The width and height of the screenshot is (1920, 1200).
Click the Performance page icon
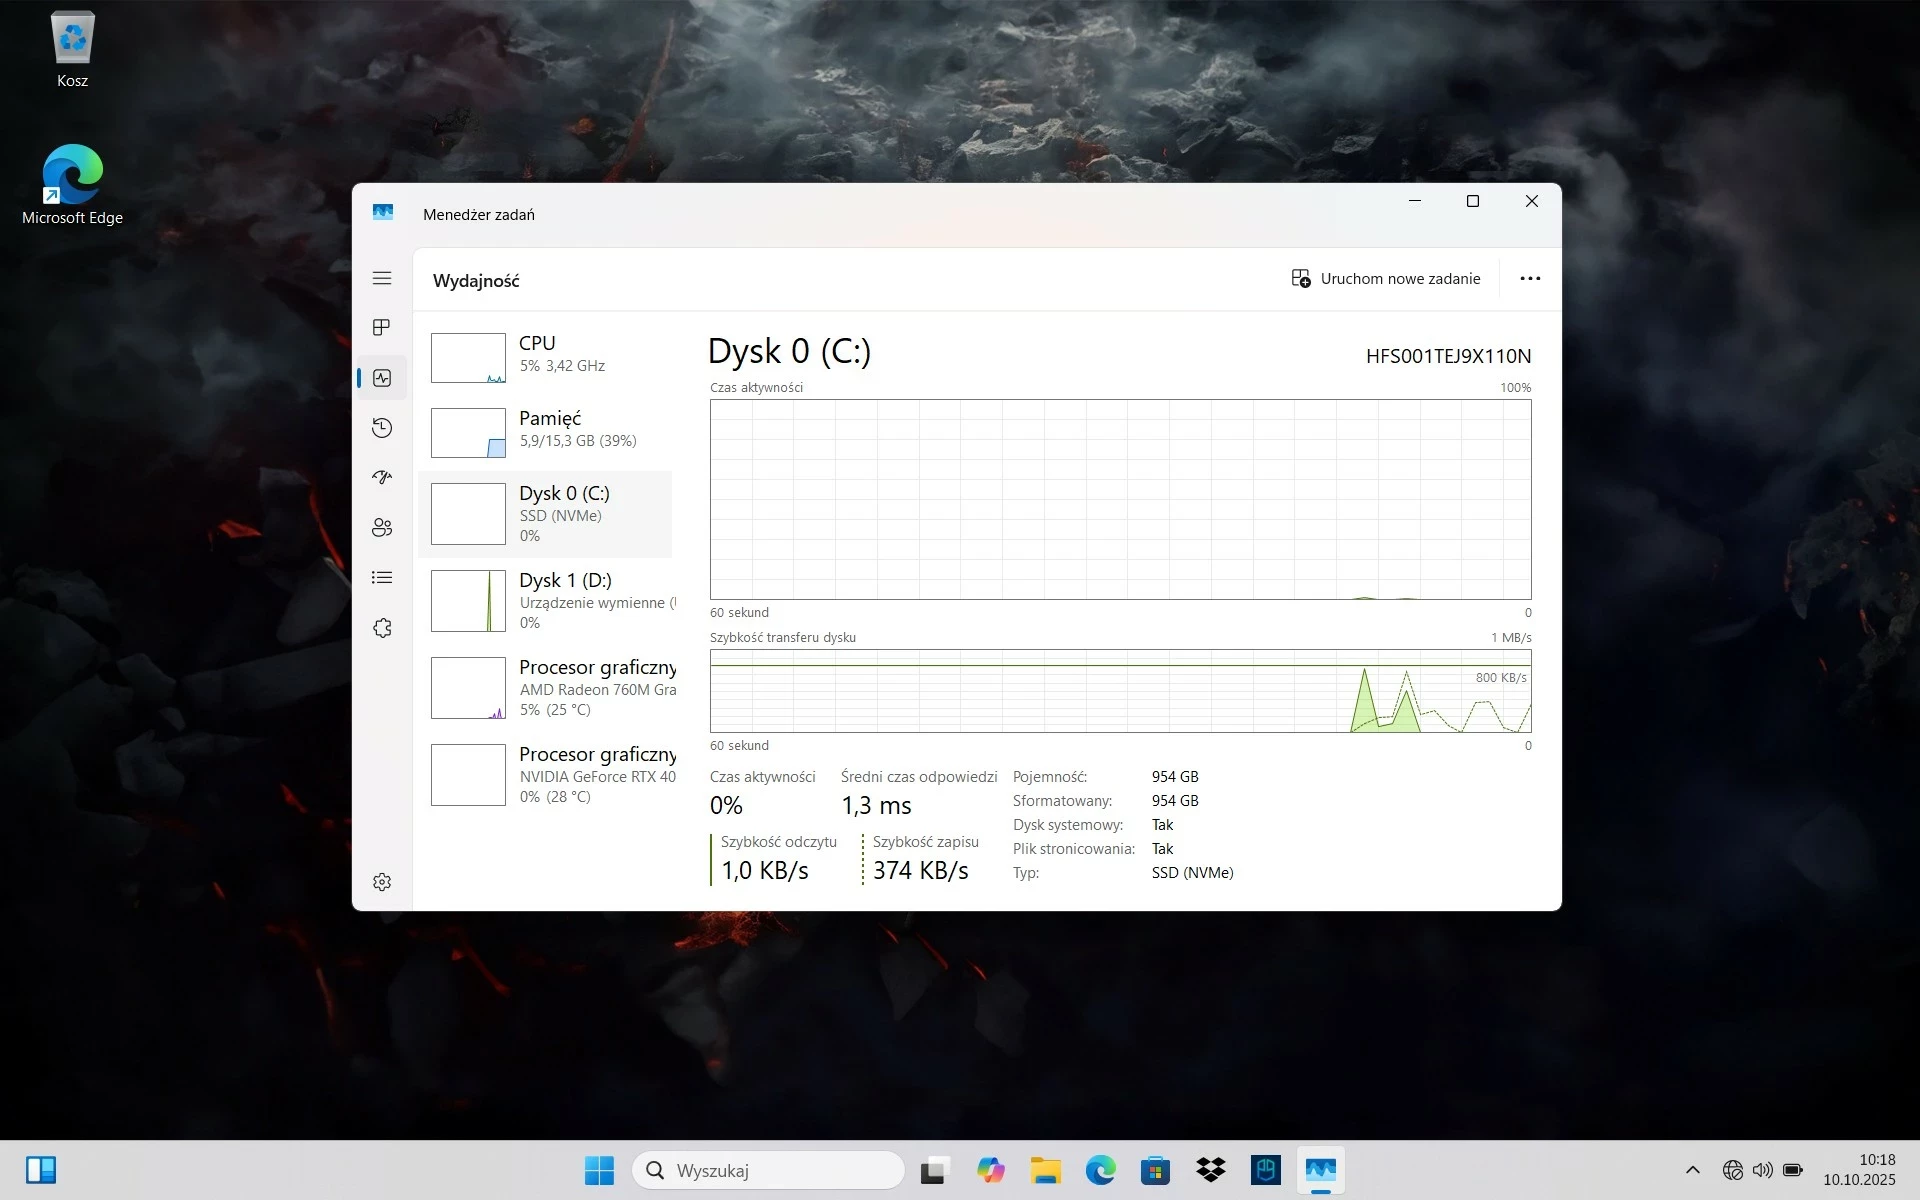pos(381,378)
